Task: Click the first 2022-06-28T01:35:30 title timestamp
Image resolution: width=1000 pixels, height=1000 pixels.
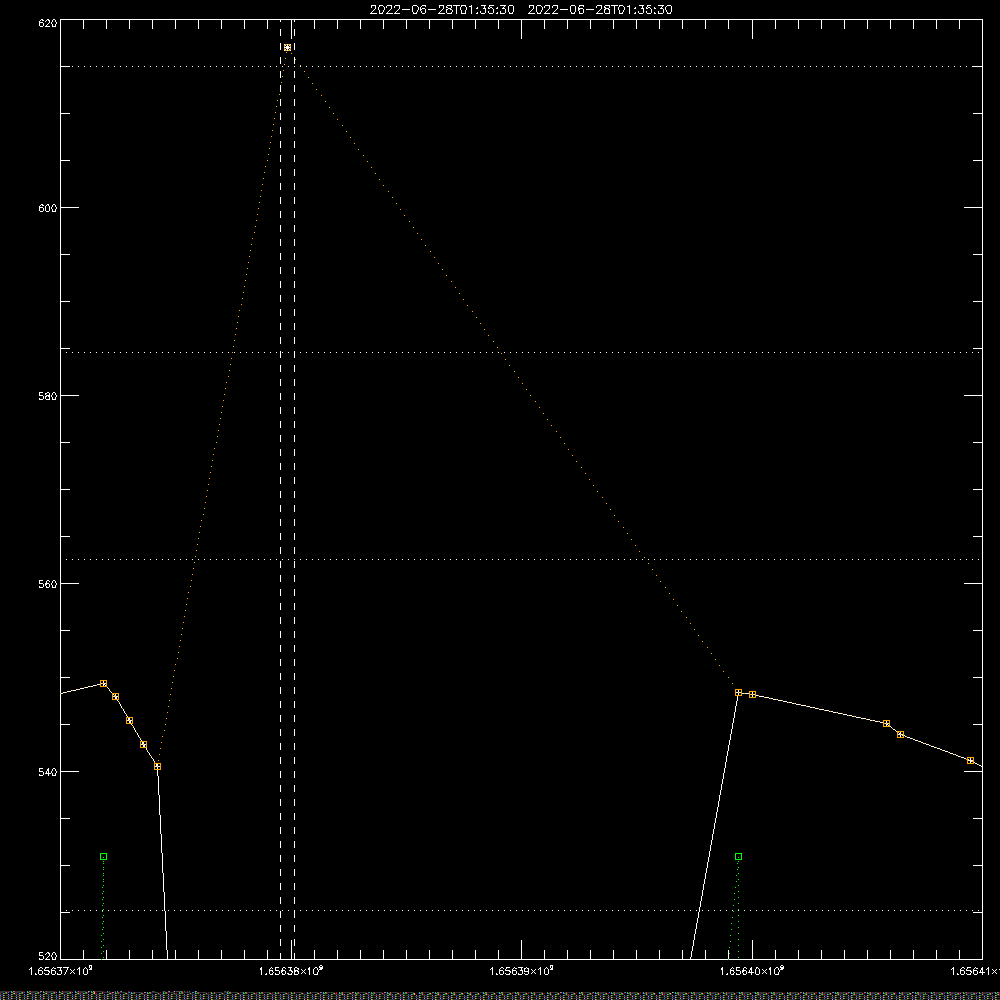Action: click(442, 10)
